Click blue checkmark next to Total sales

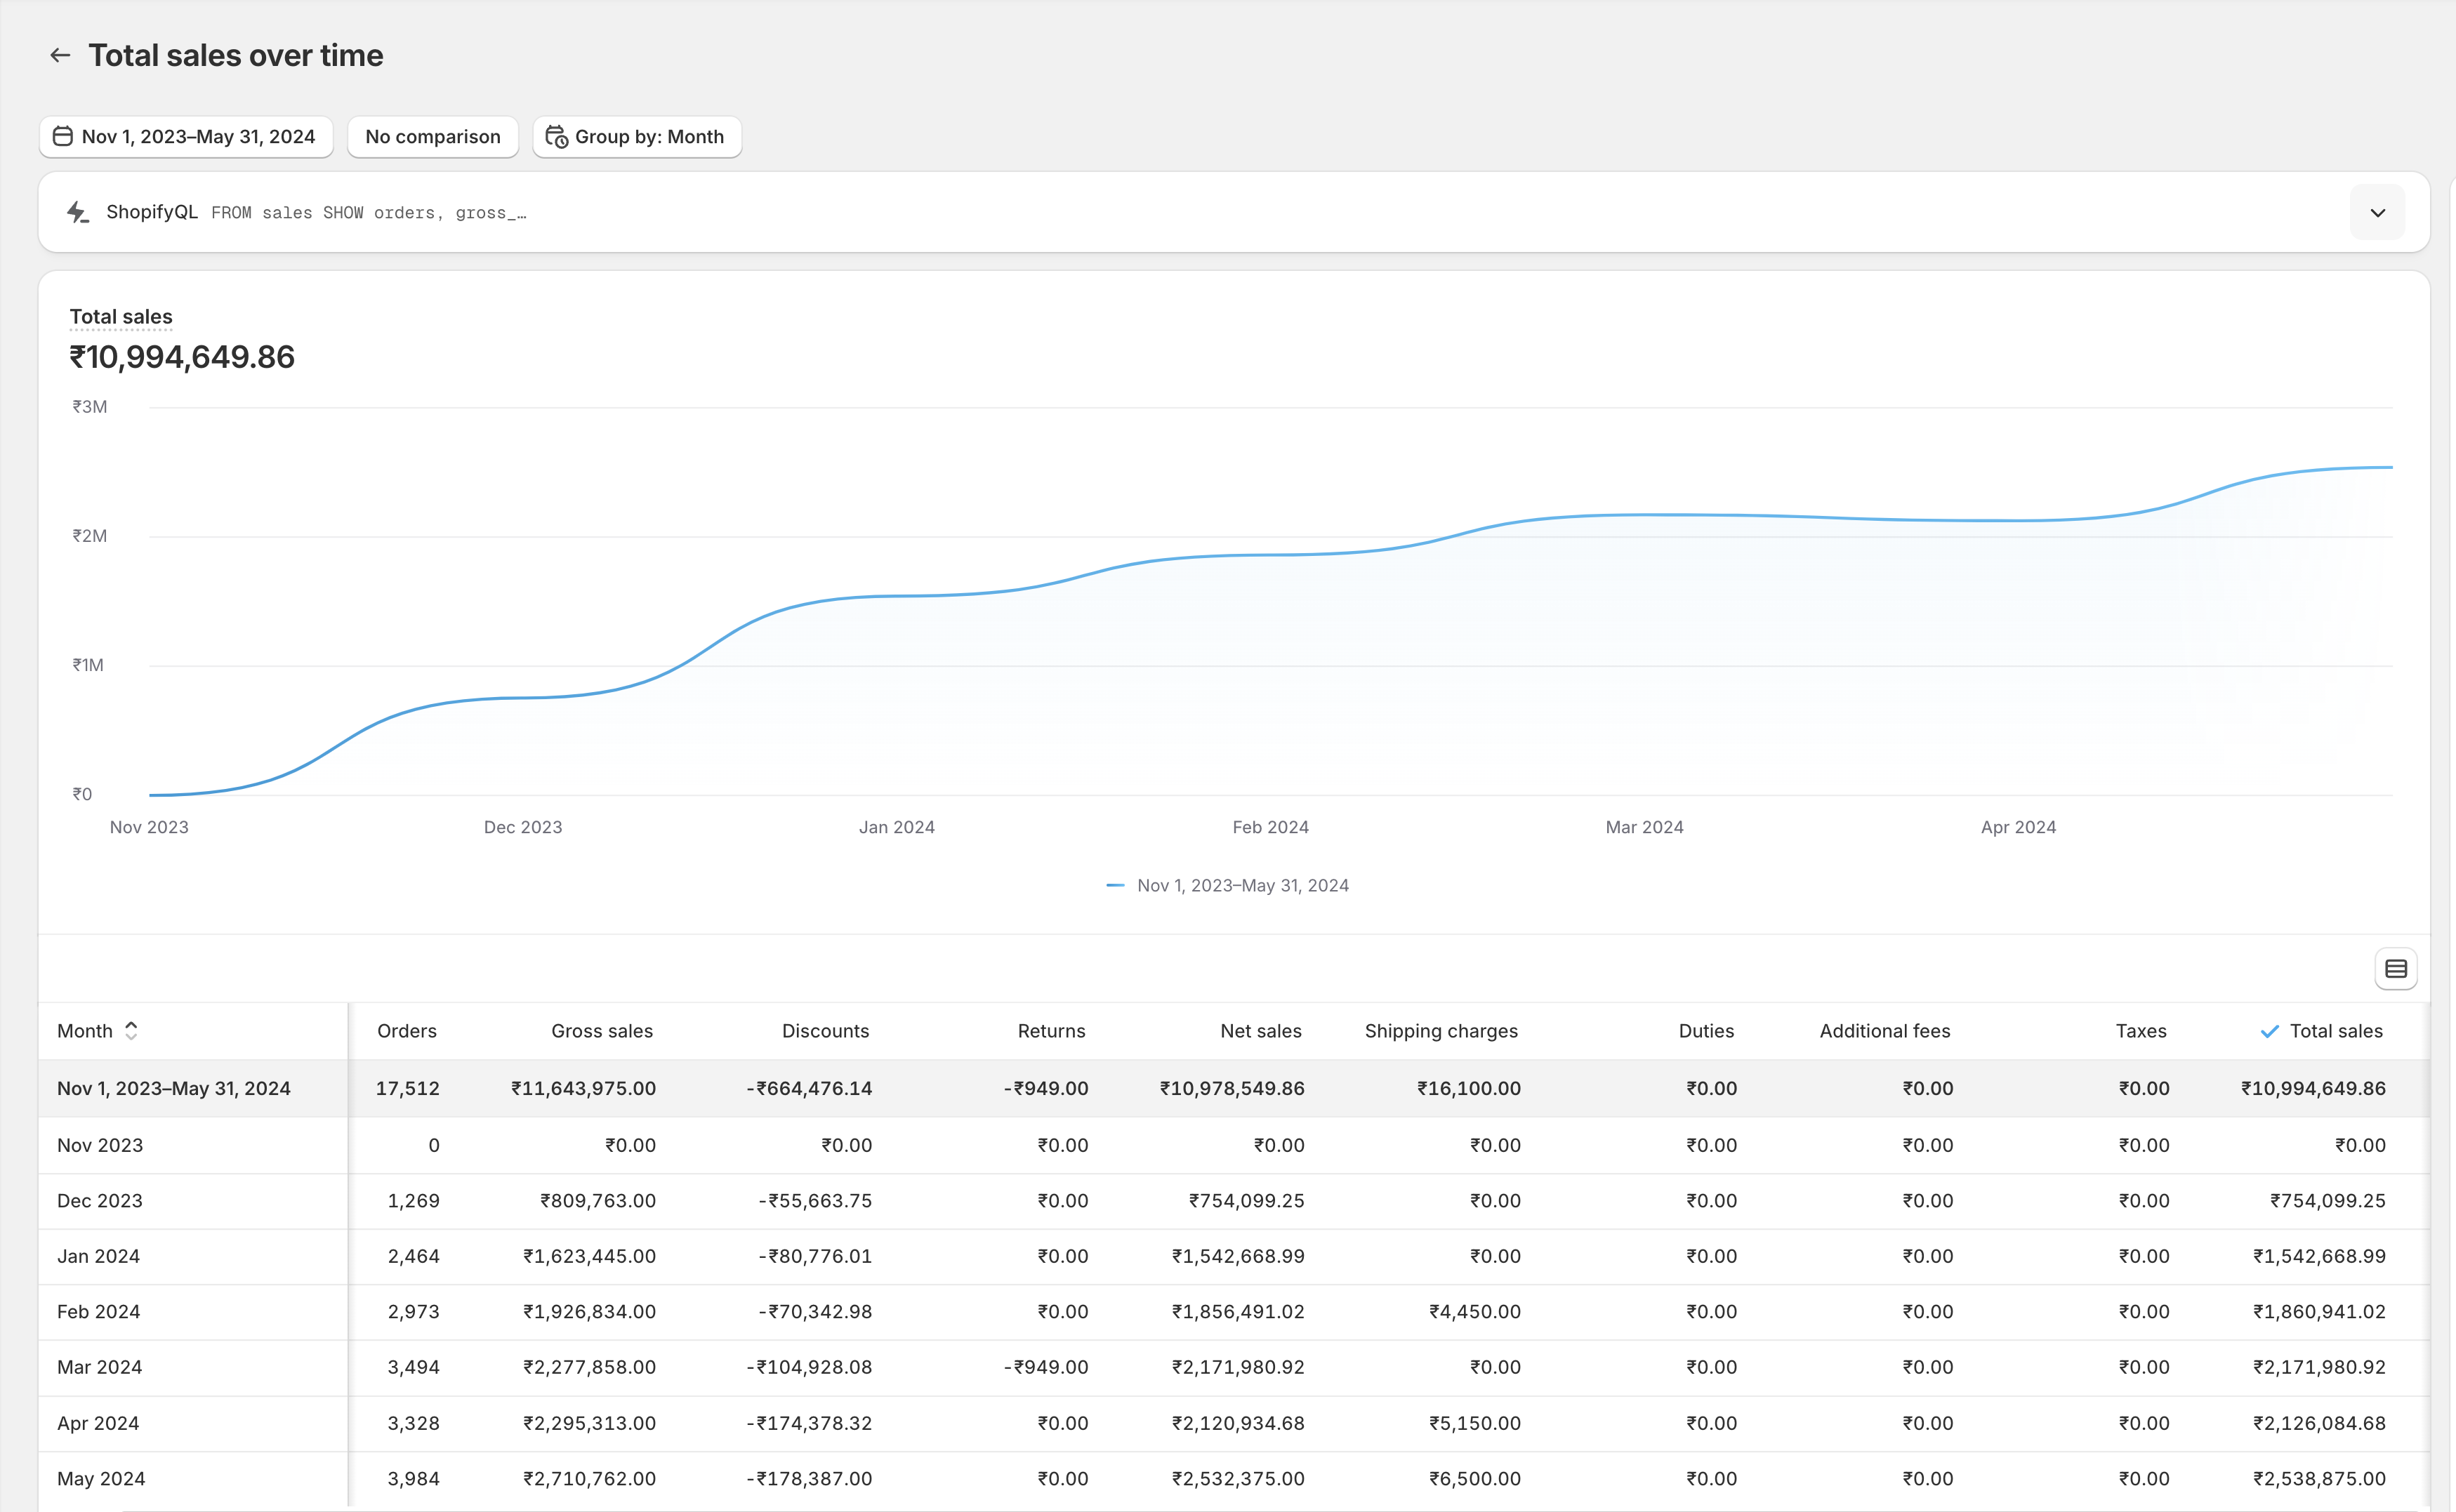(2269, 1031)
